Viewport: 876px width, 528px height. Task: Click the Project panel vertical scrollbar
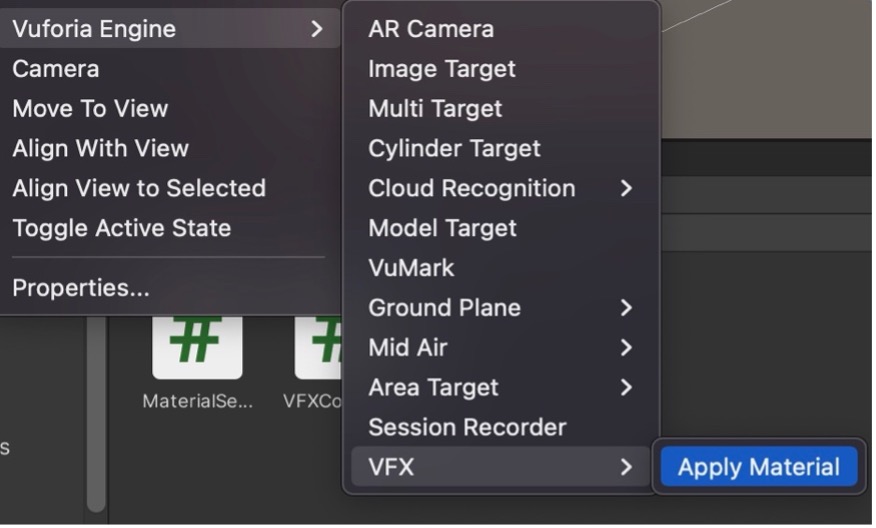[97, 415]
